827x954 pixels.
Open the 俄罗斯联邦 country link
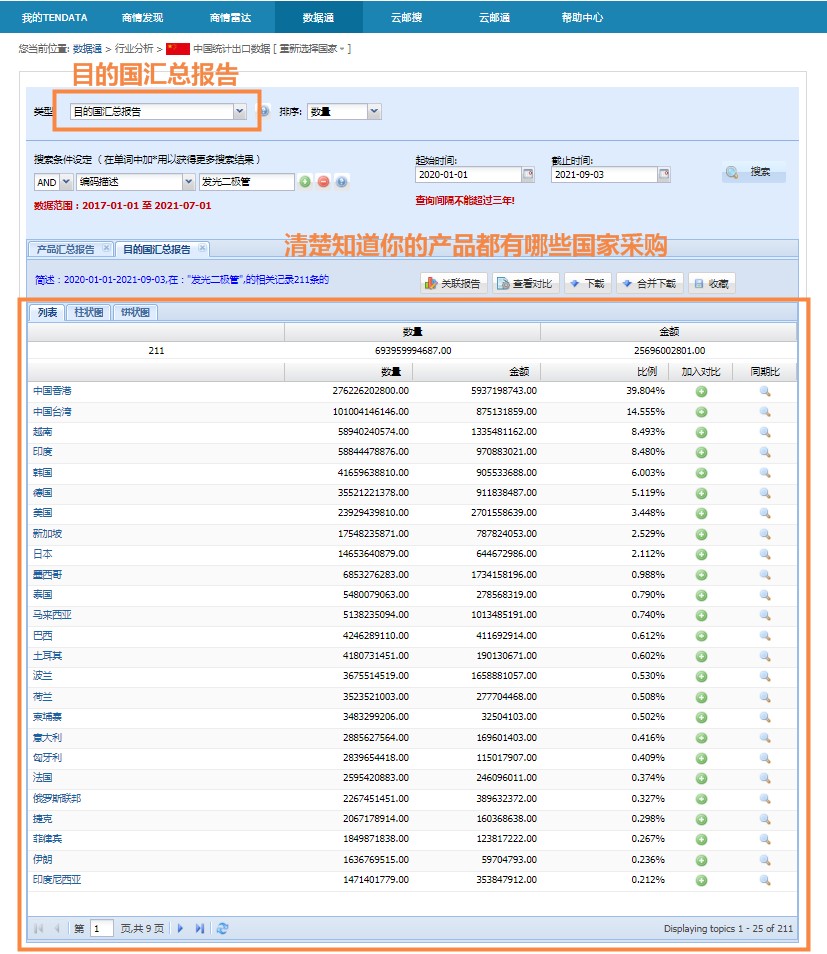click(57, 798)
